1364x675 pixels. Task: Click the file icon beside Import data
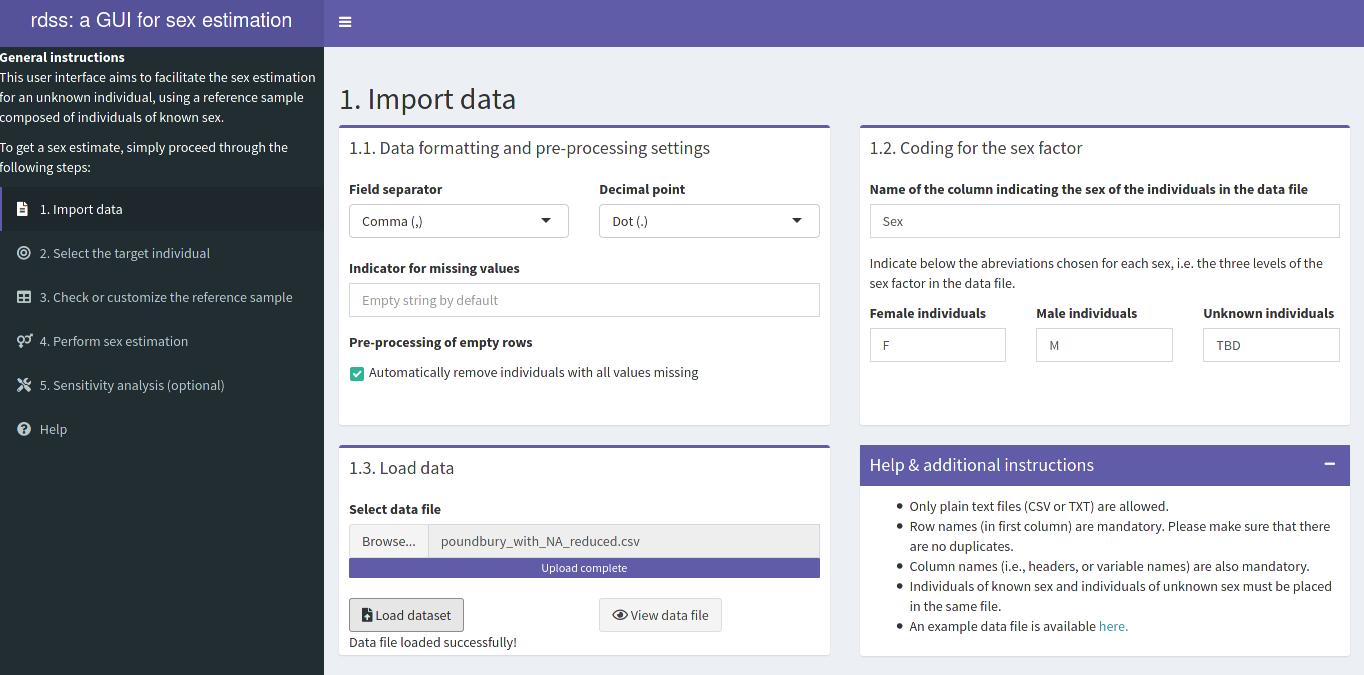click(x=23, y=209)
